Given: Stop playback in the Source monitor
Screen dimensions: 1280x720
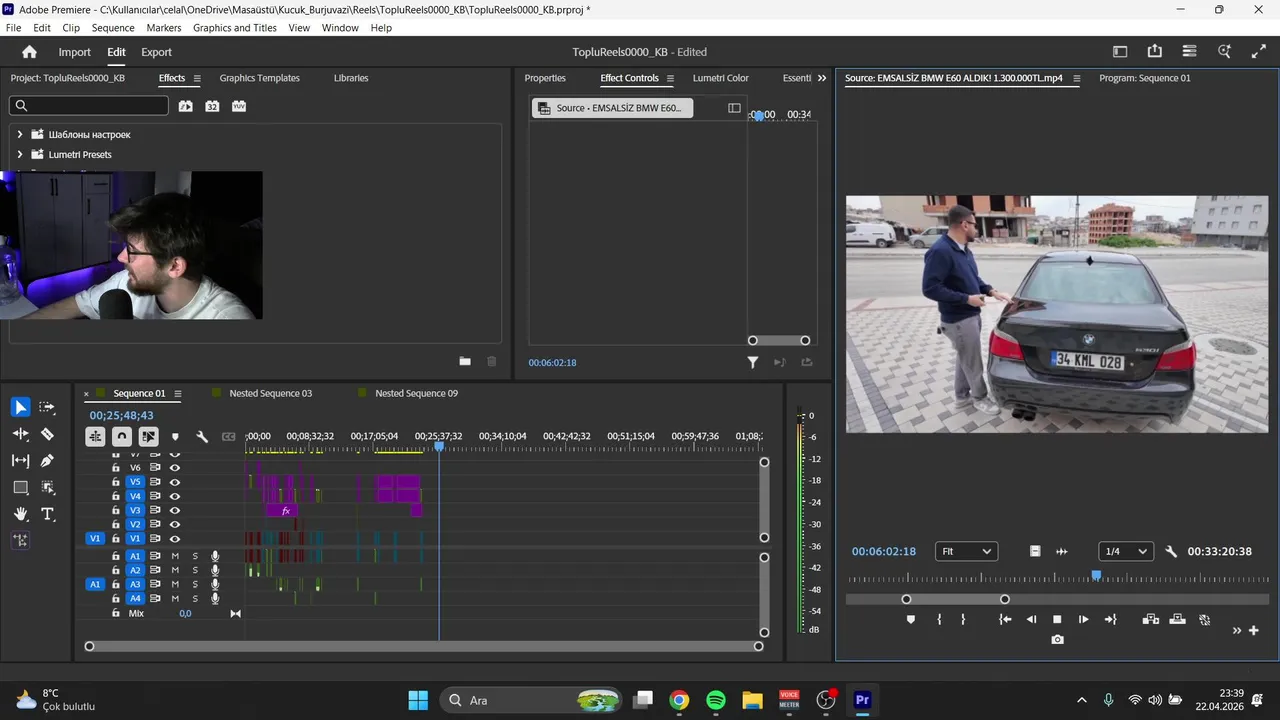Looking at the screenshot, I should pyautogui.click(x=1057, y=620).
